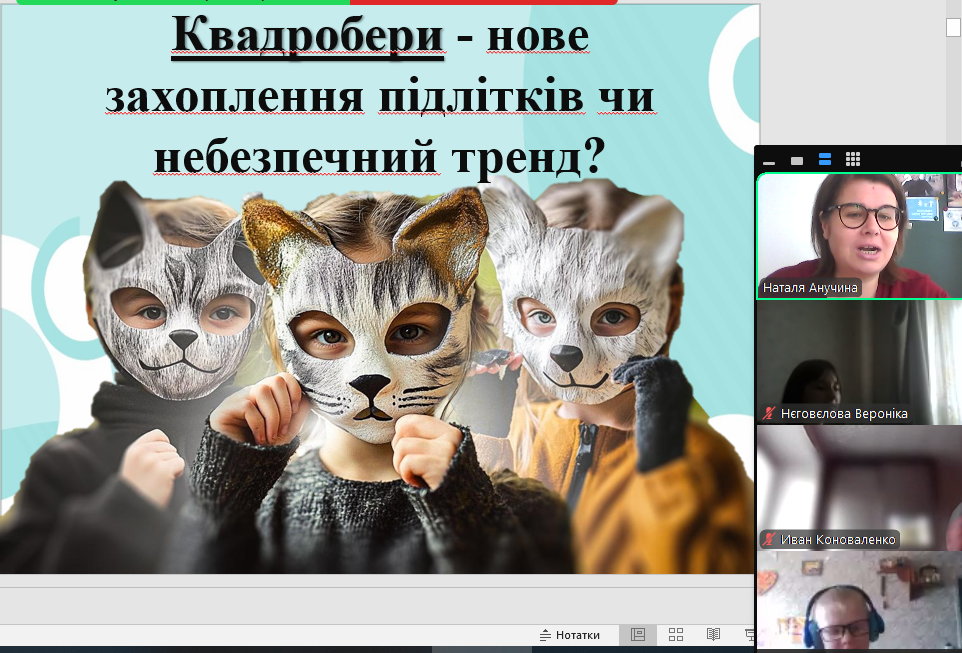
Task: Click Наталя Анучина name label
Action: pos(810,288)
